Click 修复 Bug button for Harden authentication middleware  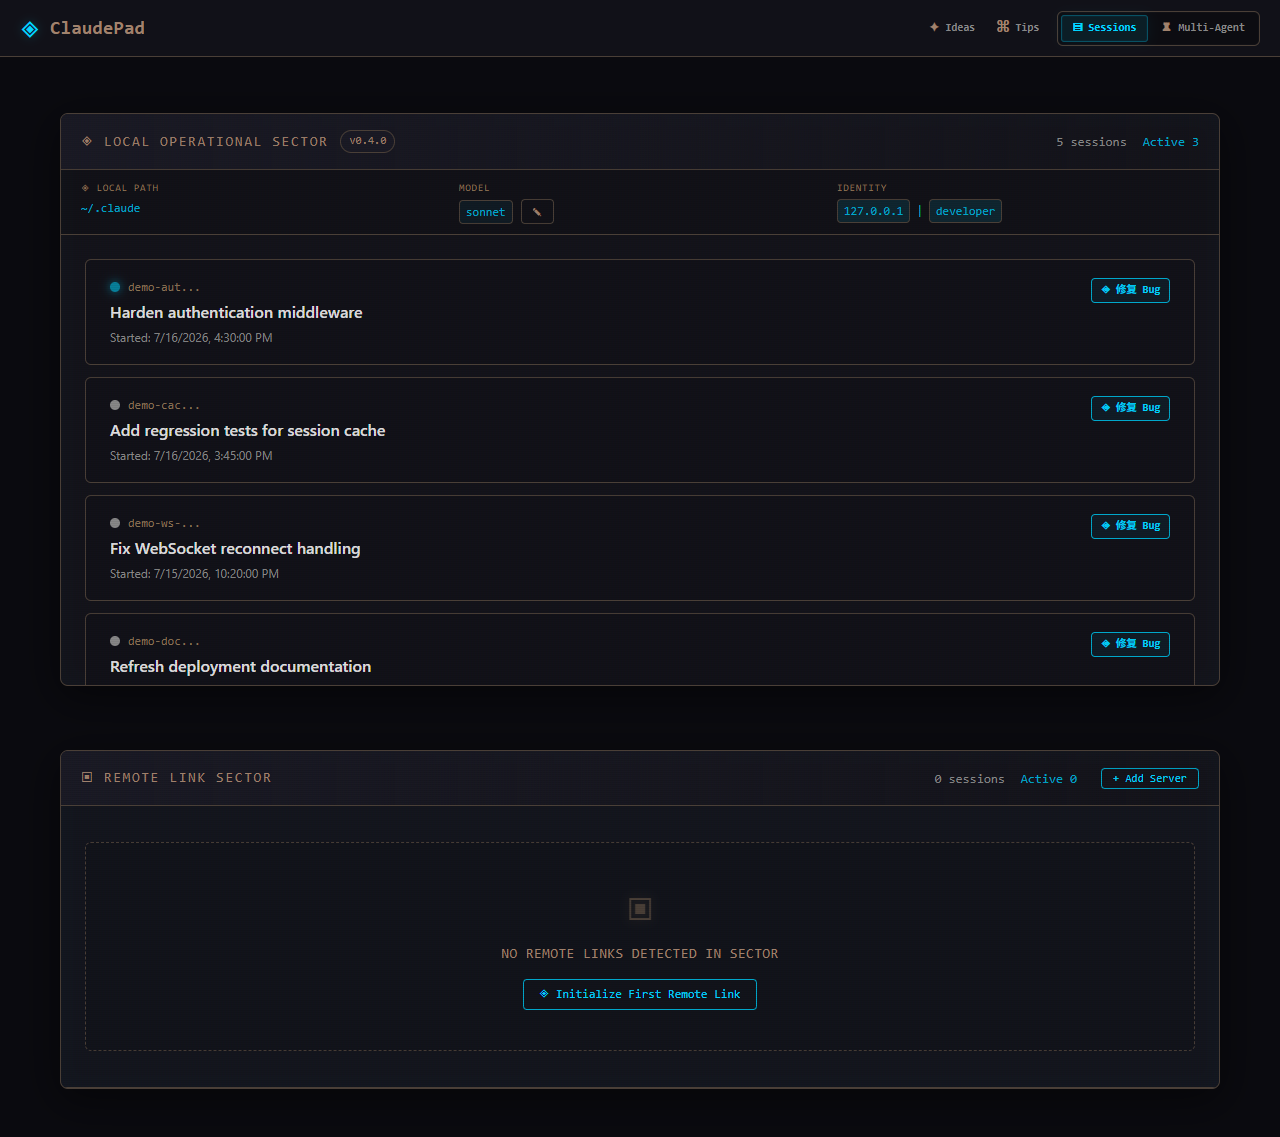click(x=1130, y=290)
